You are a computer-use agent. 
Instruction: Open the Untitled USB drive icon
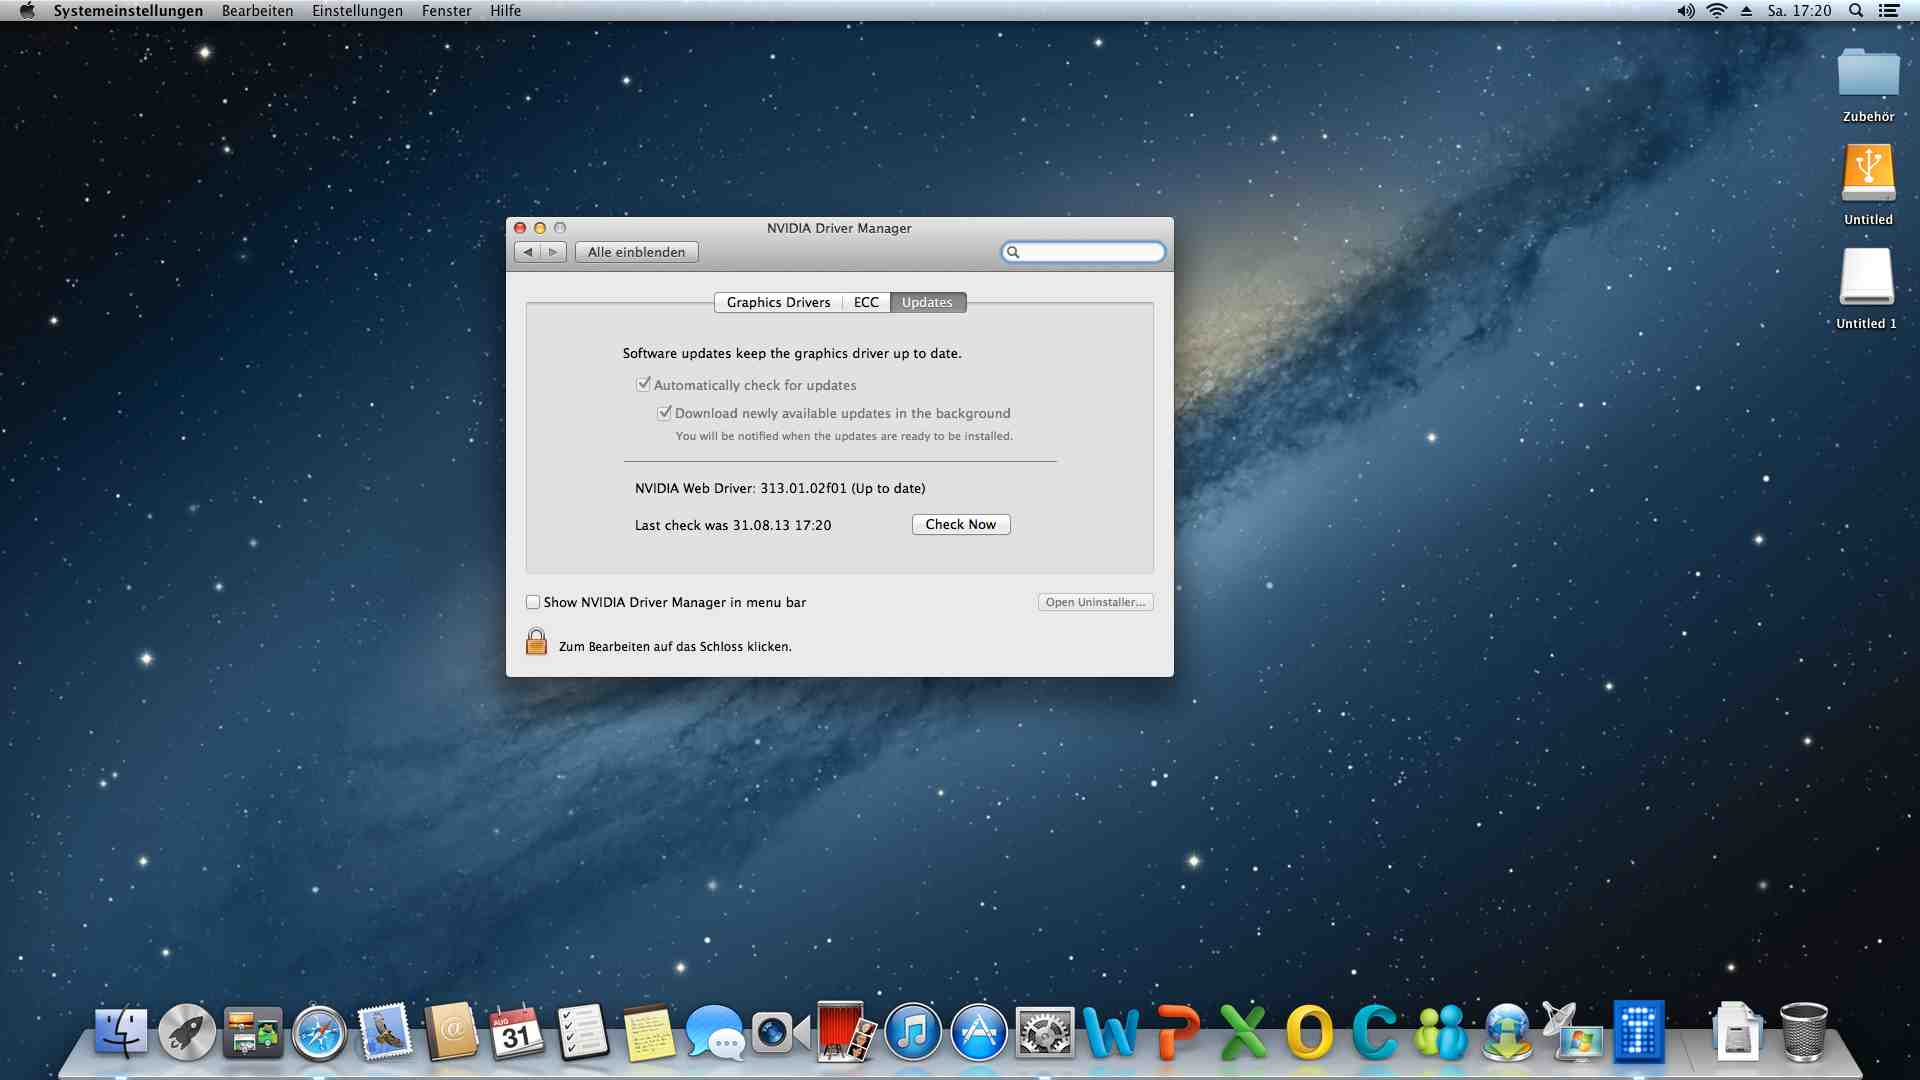[1868, 173]
